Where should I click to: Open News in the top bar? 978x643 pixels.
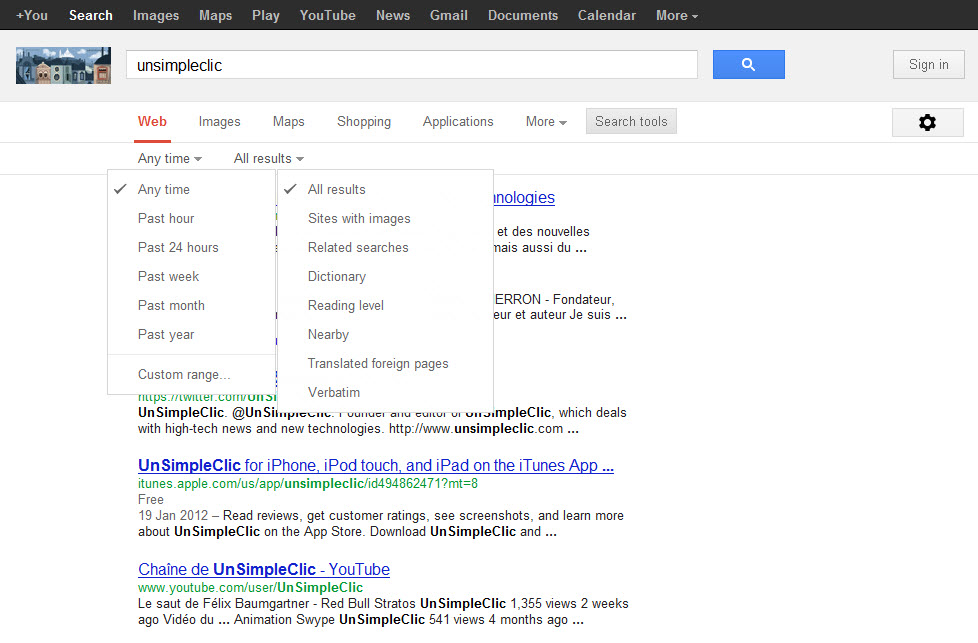point(393,15)
